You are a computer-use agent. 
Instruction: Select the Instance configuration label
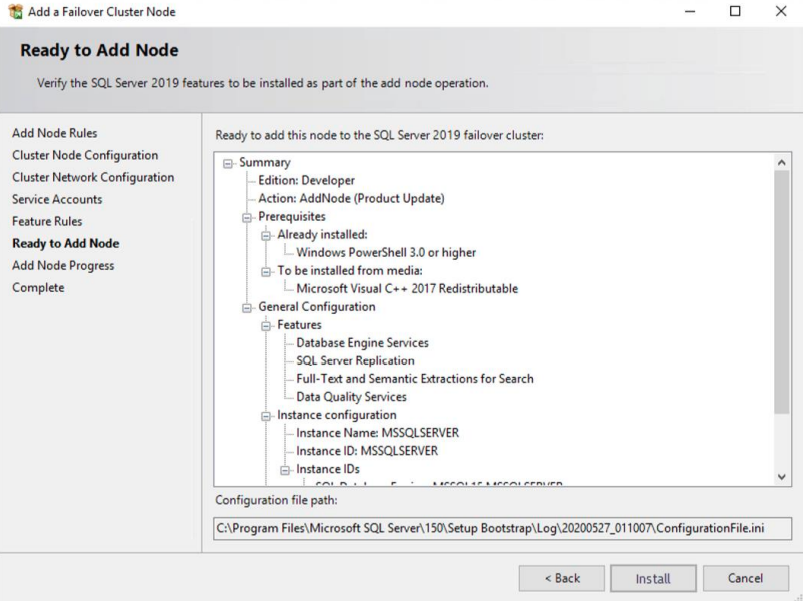tap(337, 415)
